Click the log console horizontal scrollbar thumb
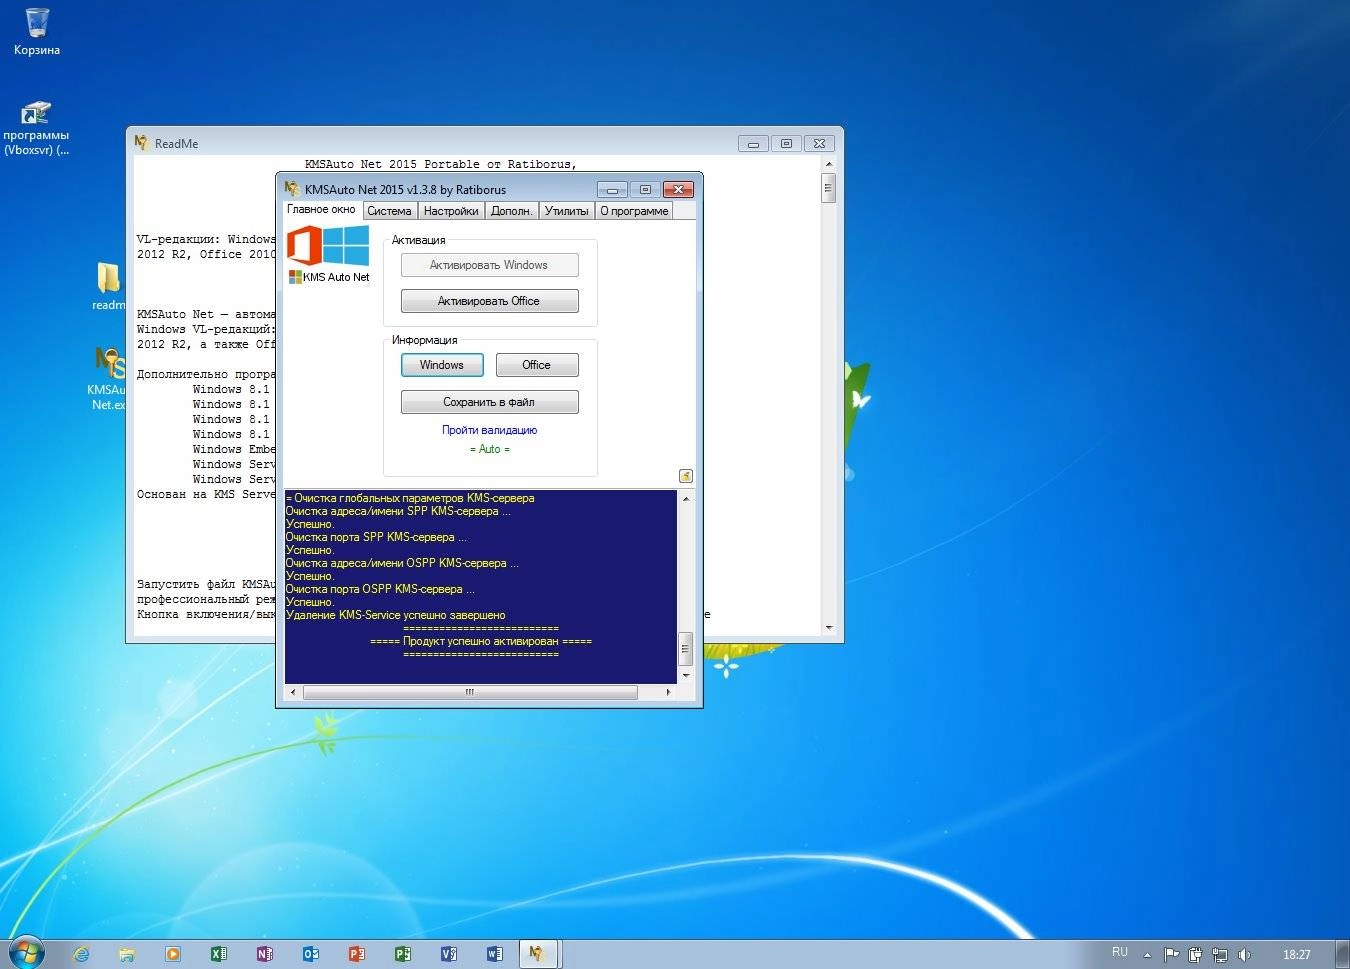The height and width of the screenshot is (969, 1350). (x=470, y=692)
